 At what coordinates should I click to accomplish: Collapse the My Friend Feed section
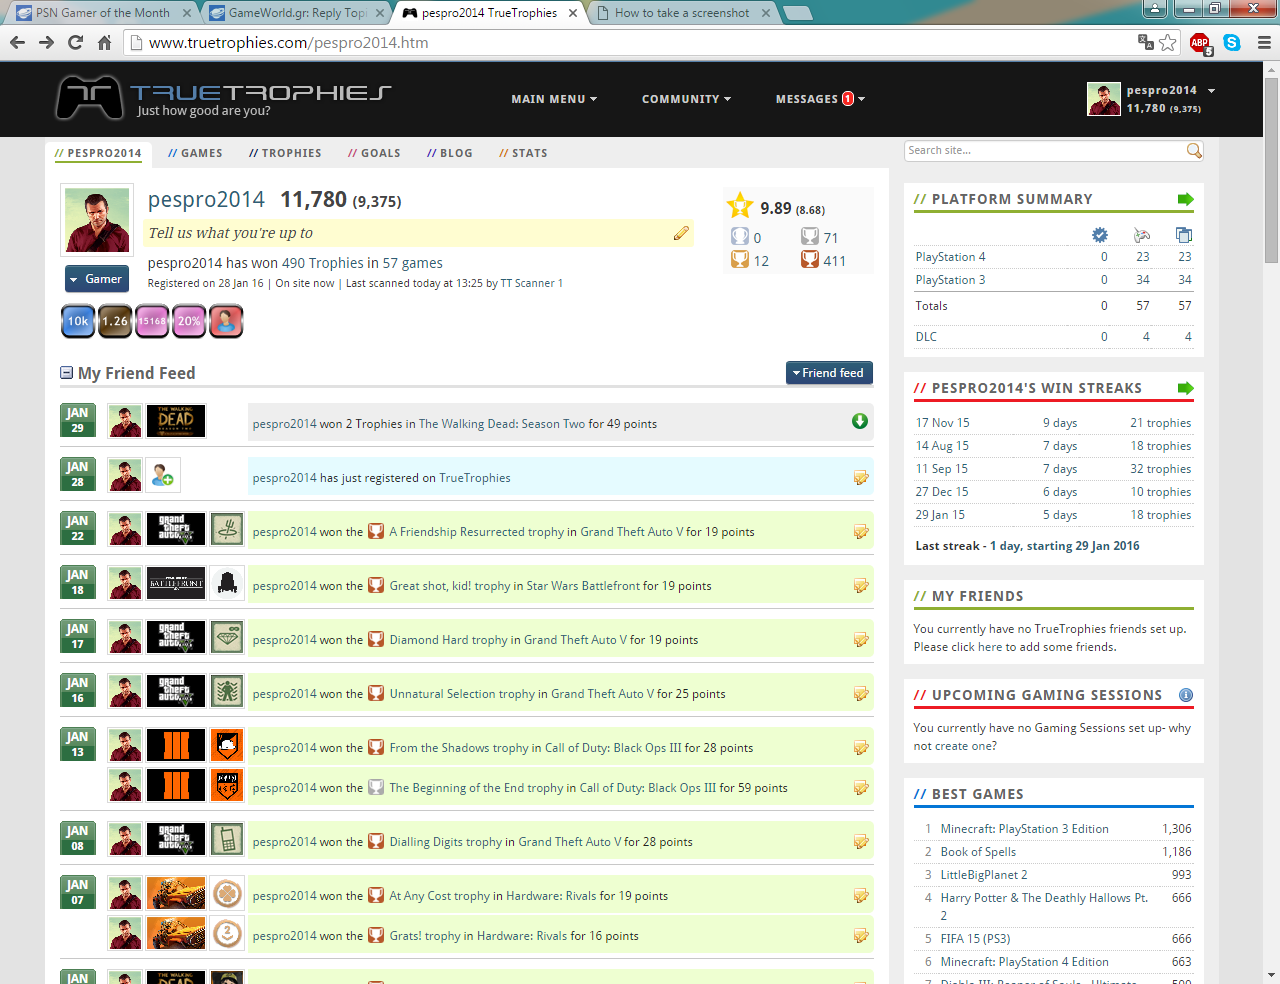point(67,373)
